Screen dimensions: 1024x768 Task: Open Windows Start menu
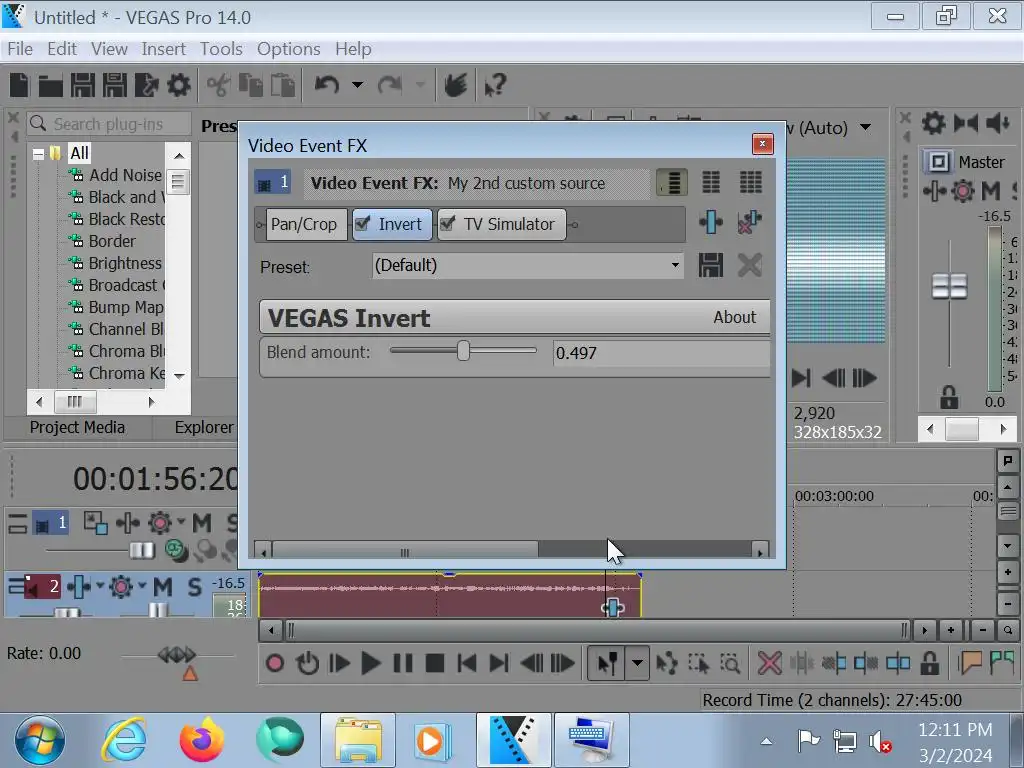click(40, 740)
